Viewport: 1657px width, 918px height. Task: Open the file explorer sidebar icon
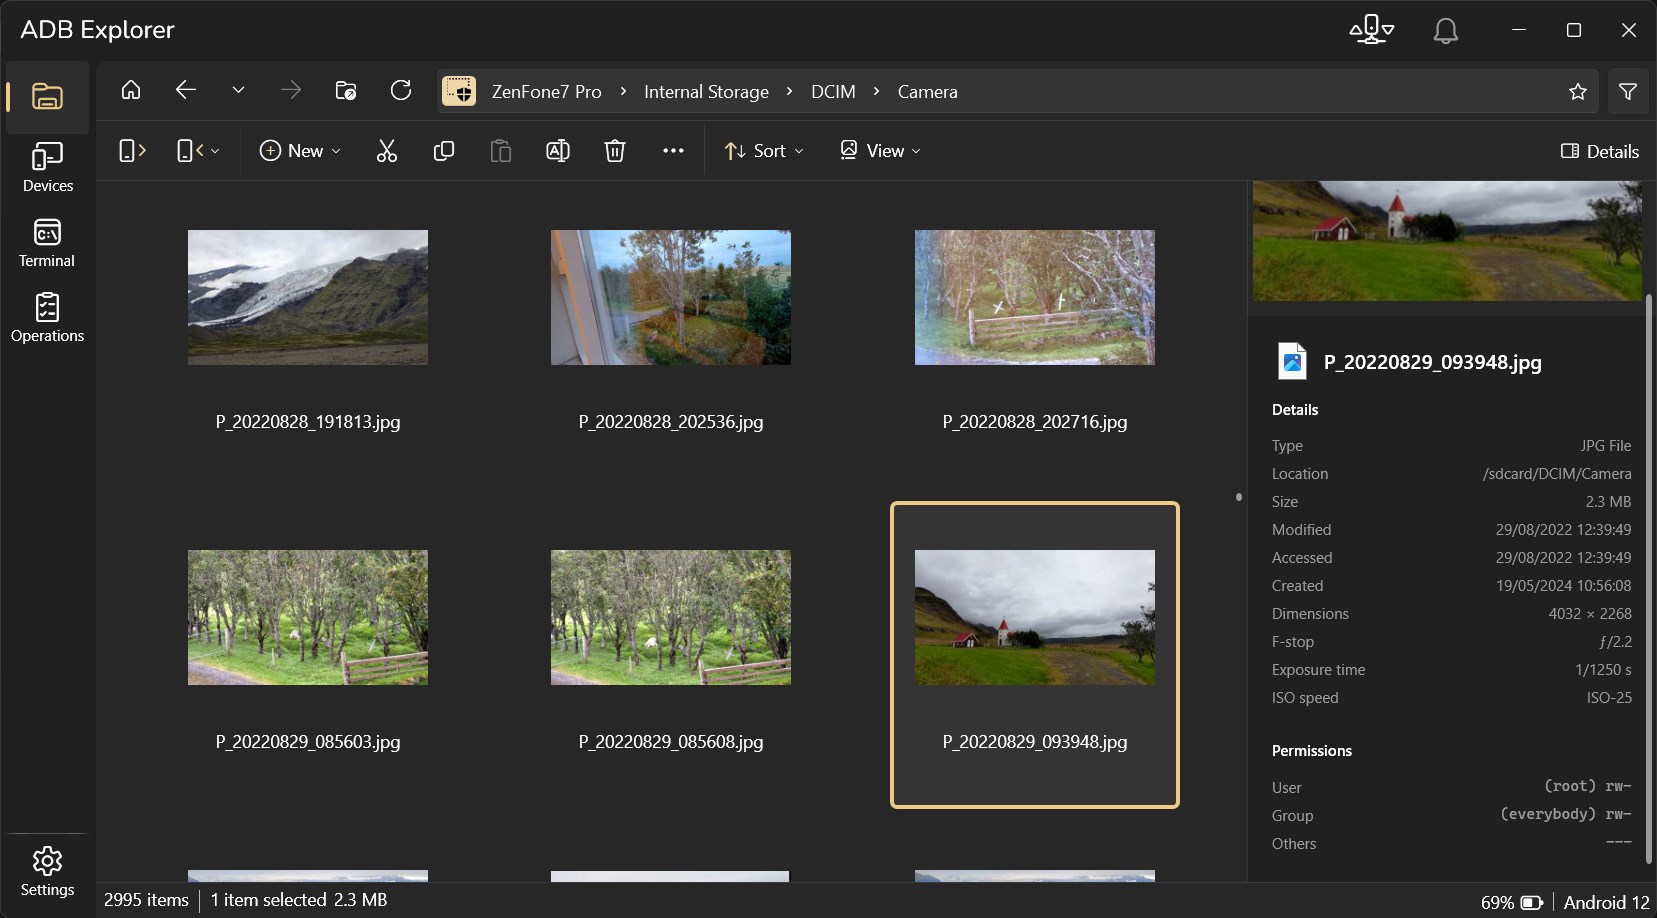pyautogui.click(x=47, y=97)
